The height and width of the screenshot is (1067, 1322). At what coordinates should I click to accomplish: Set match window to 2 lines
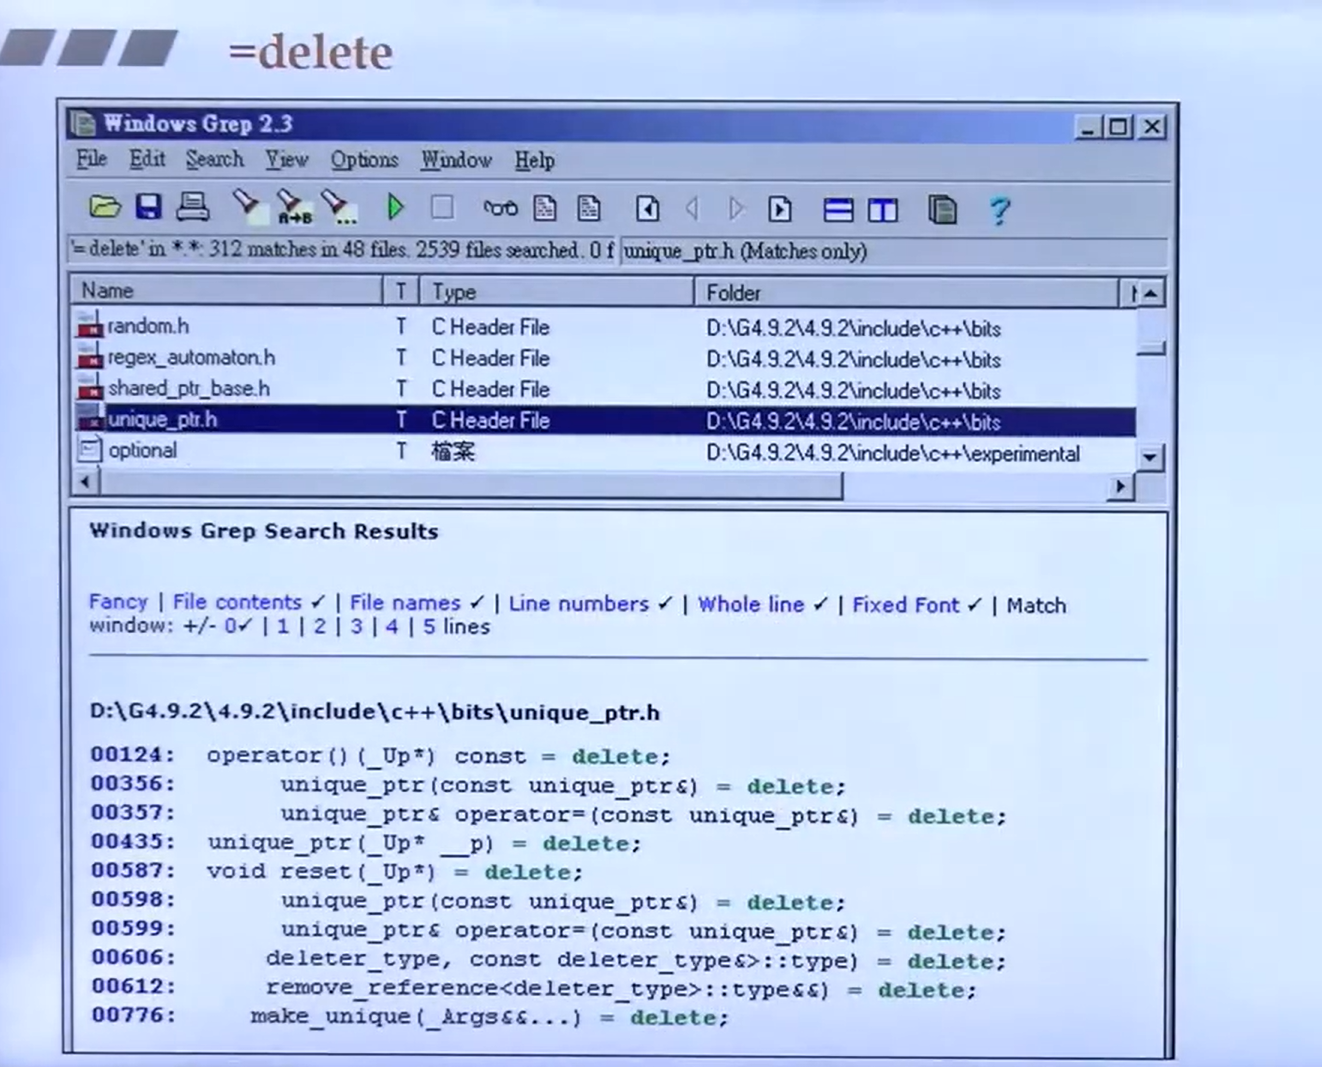click(320, 627)
